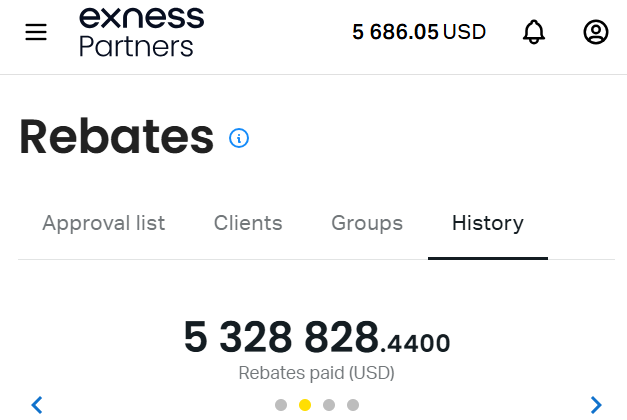Select the active yellow carousel dot
The width and height of the screenshot is (627, 420).
(305, 405)
